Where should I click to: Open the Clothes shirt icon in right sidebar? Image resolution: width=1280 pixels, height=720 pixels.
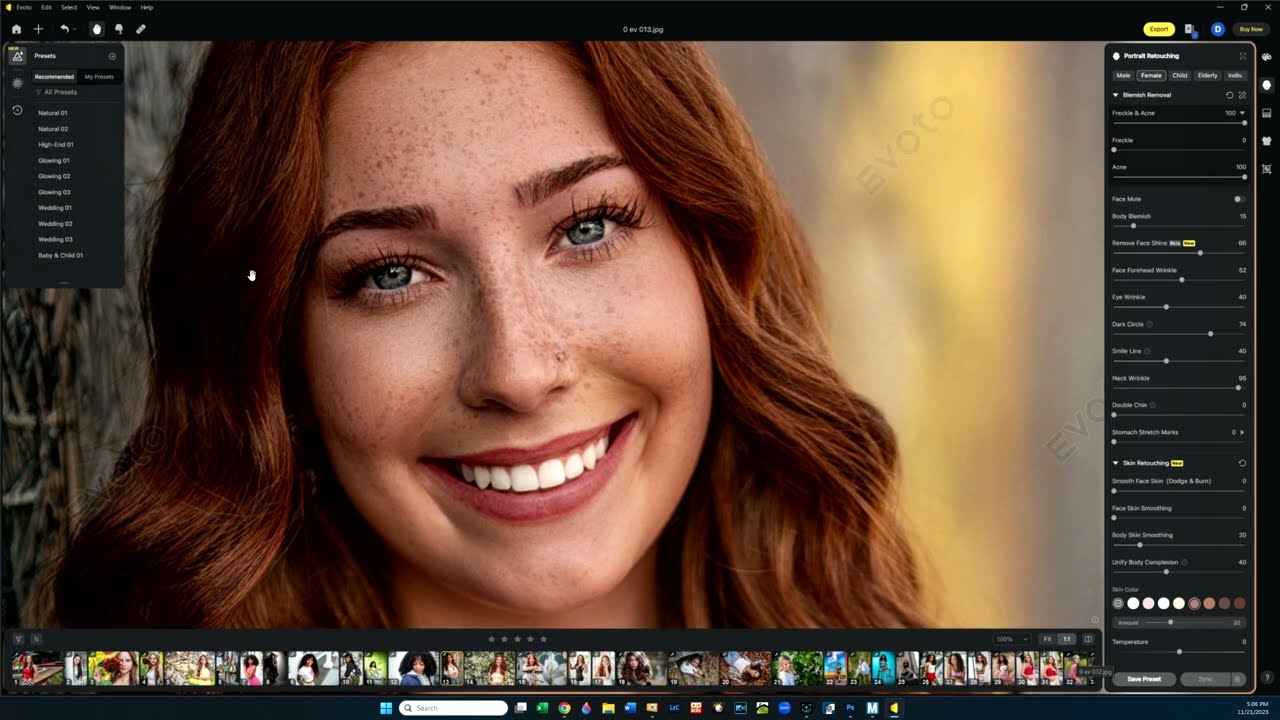[x=1267, y=141]
